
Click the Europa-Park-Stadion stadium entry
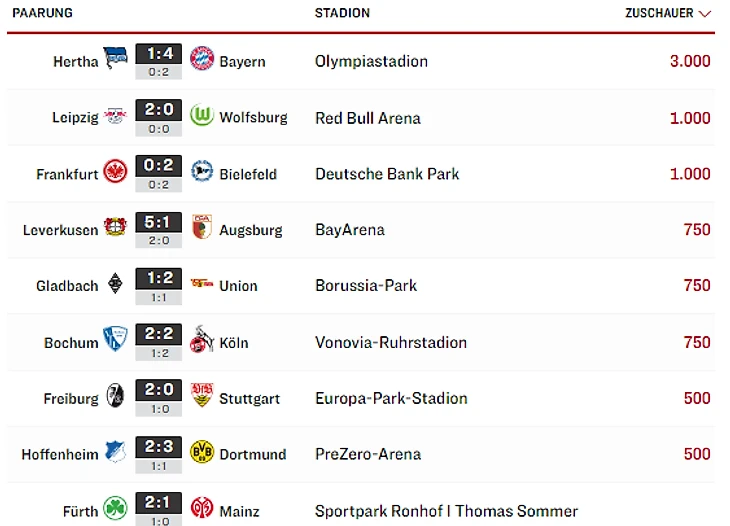391,398
